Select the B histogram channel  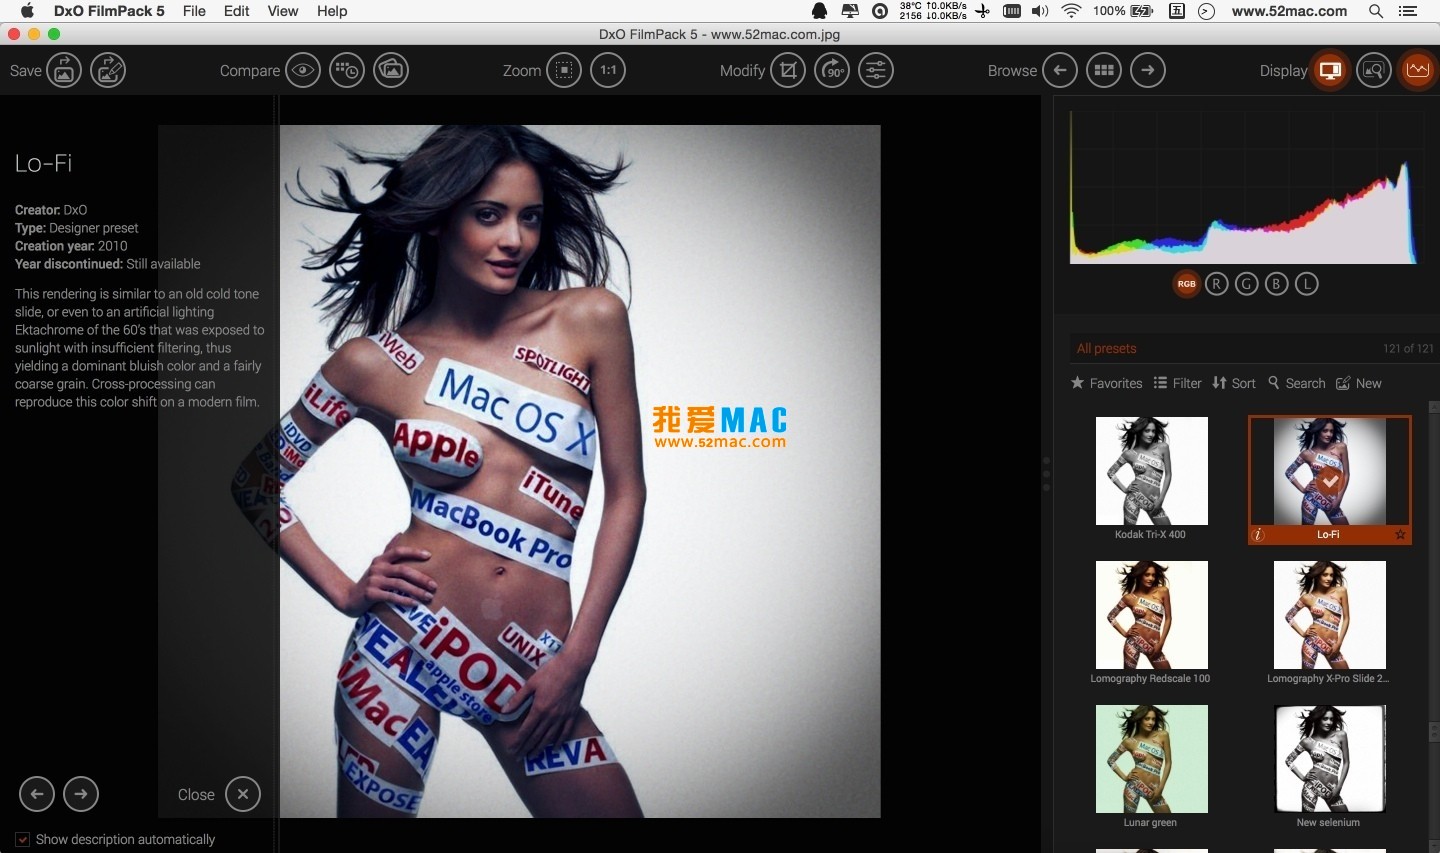(x=1276, y=284)
